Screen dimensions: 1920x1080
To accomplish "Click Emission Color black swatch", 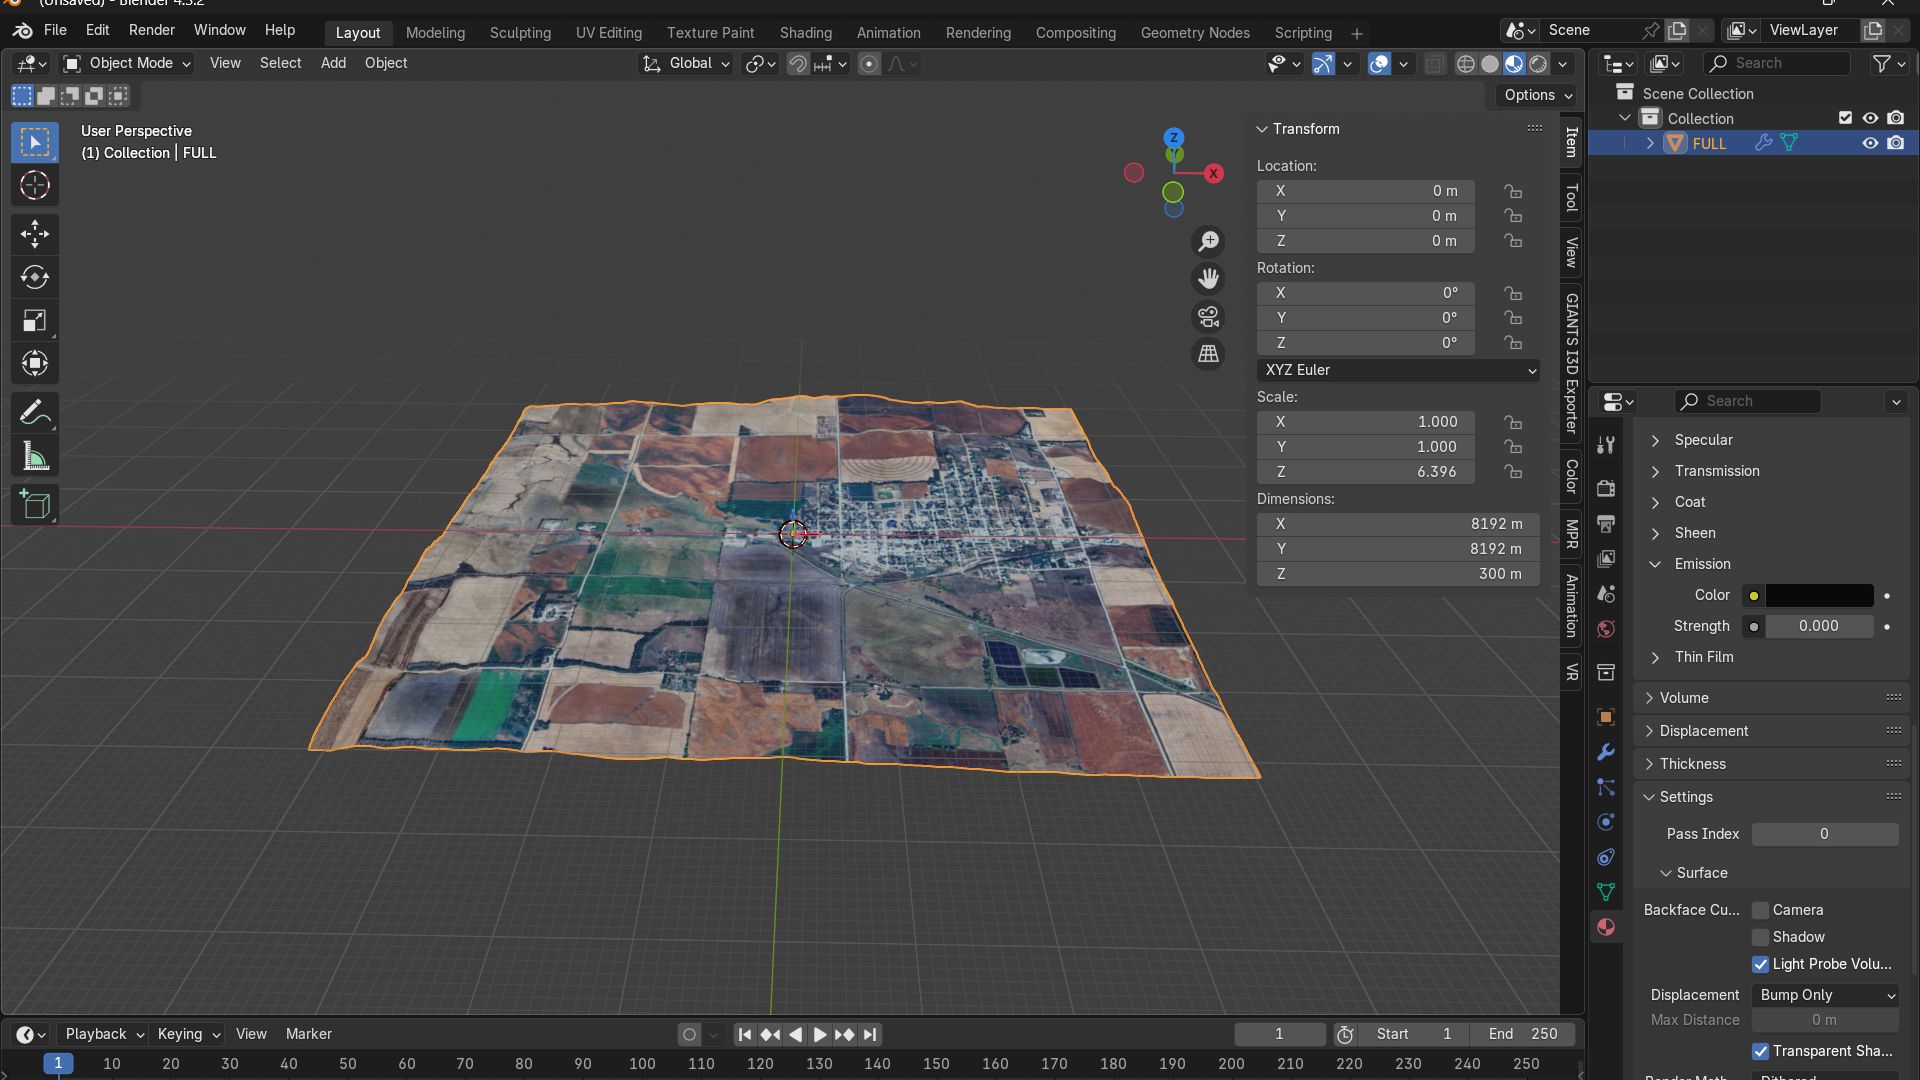I will [1819, 595].
